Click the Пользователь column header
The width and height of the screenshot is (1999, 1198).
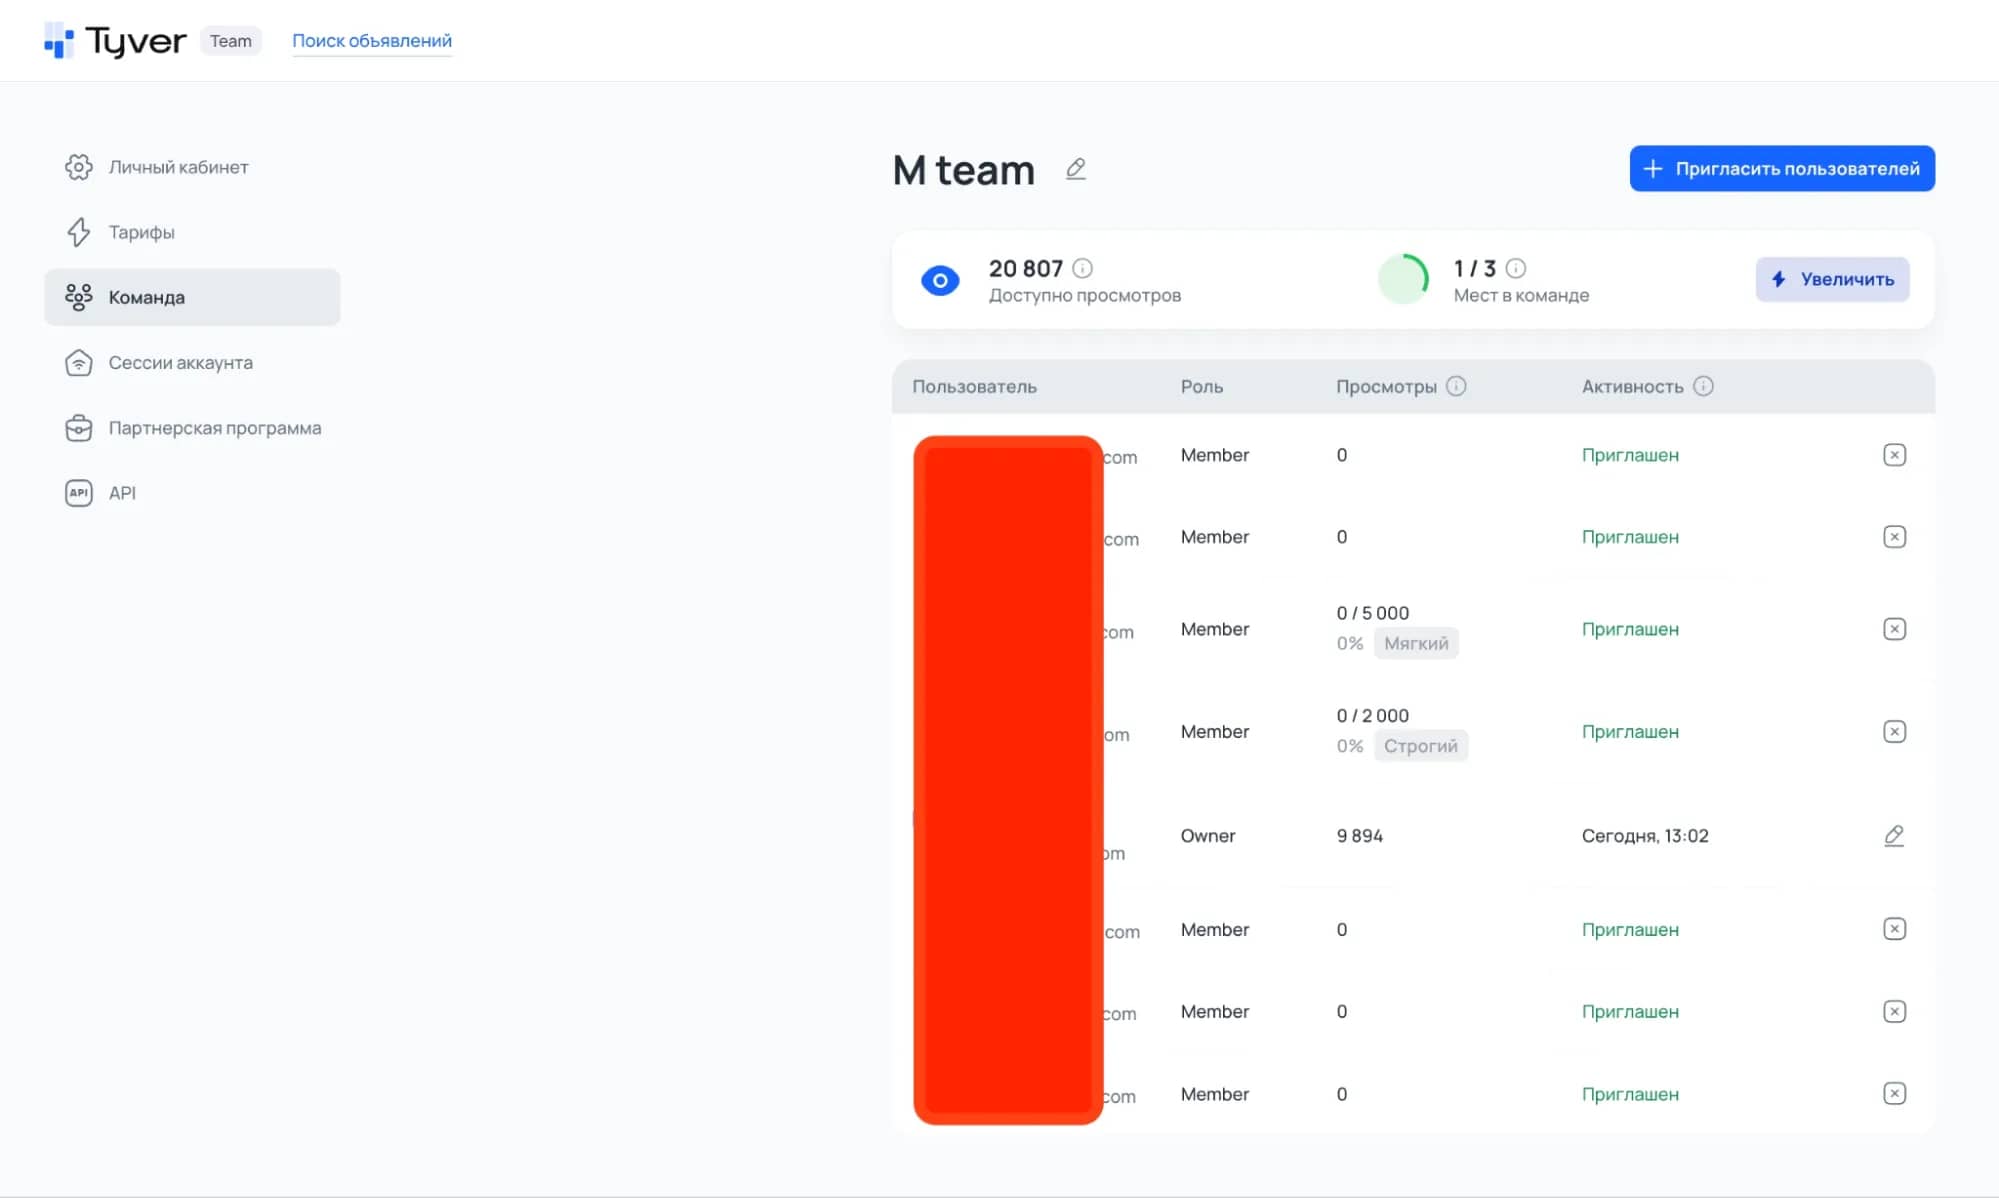tap(974, 387)
